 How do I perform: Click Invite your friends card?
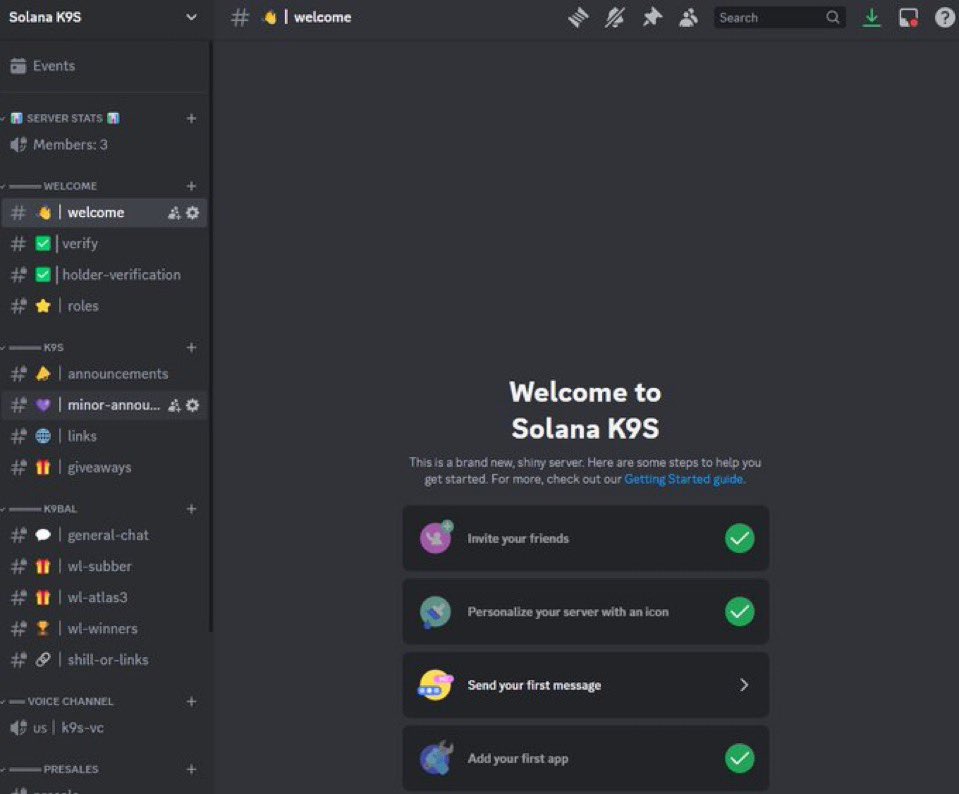pyautogui.click(x=585, y=538)
